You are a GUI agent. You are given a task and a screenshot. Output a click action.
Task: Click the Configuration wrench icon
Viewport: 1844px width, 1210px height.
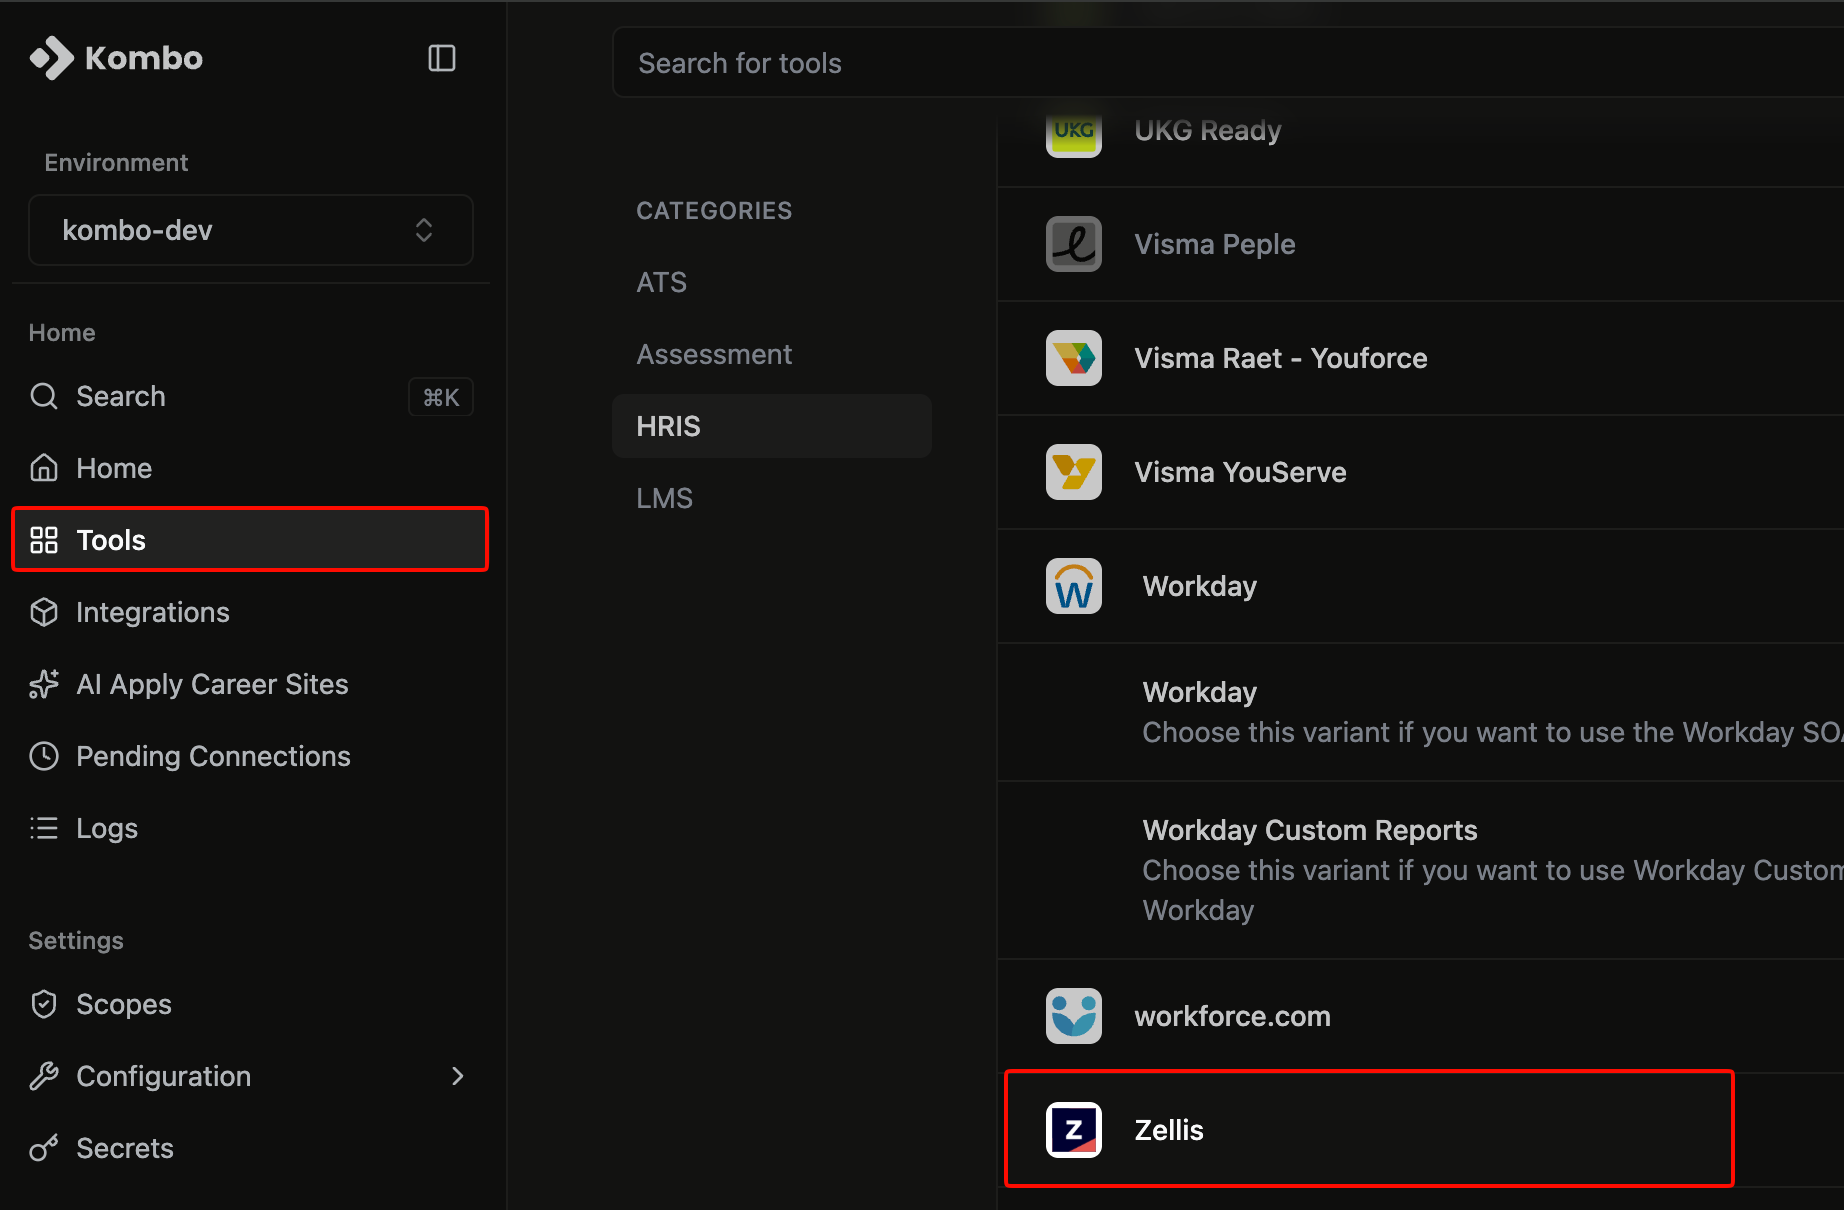coord(44,1076)
